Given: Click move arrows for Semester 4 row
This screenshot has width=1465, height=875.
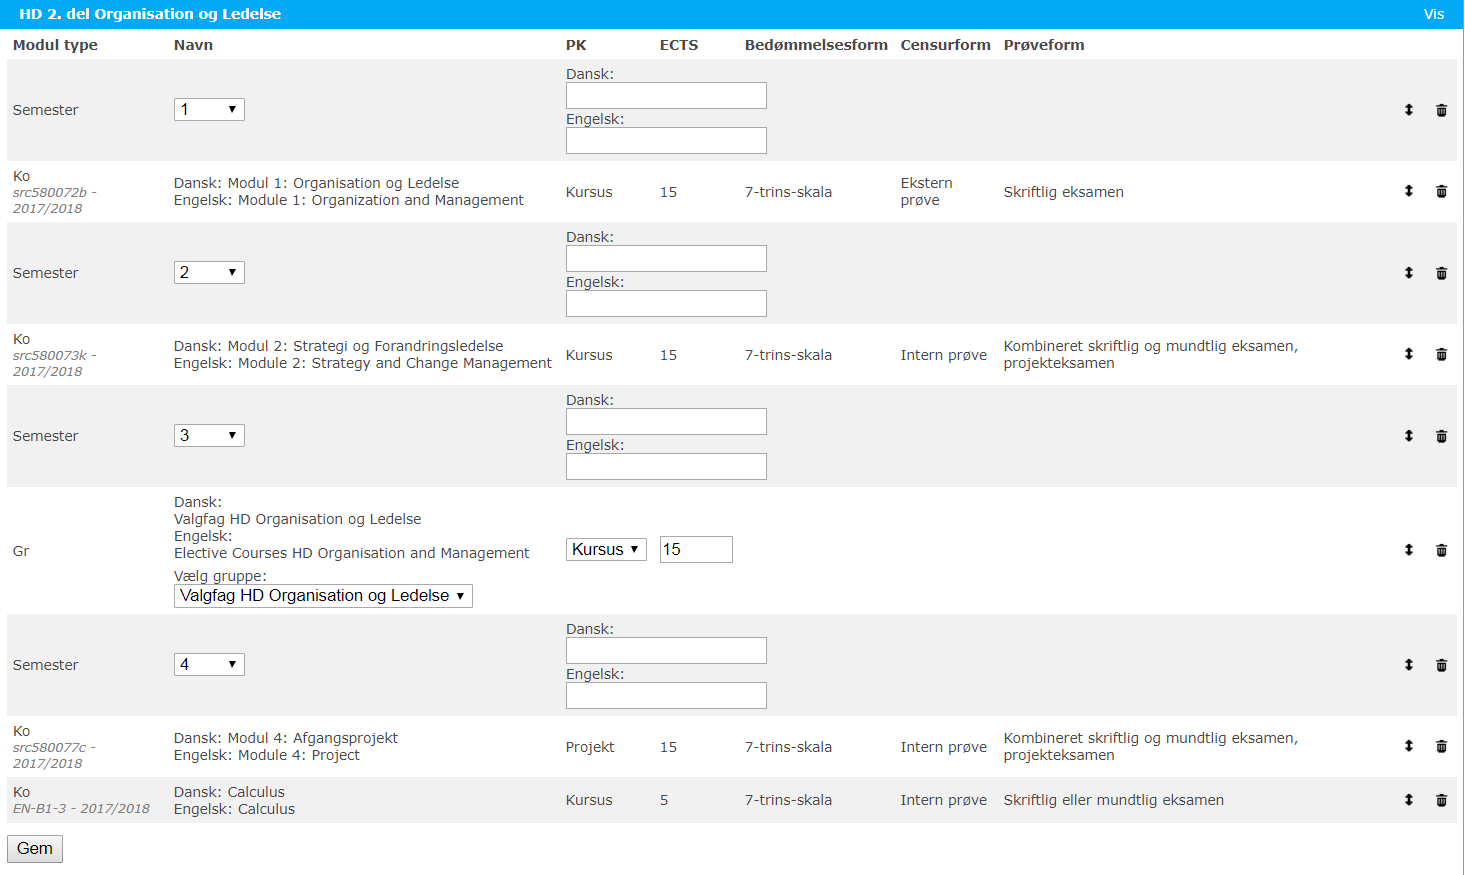Looking at the screenshot, I should [x=1408, y=665].
